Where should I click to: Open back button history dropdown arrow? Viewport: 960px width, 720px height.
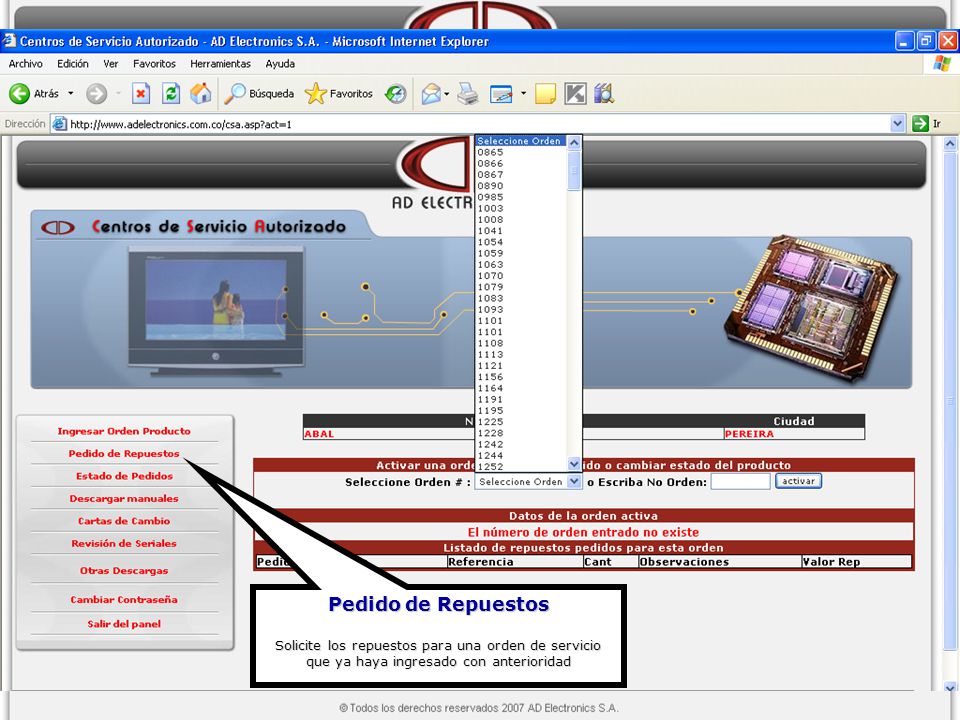[x=70, y=94]
